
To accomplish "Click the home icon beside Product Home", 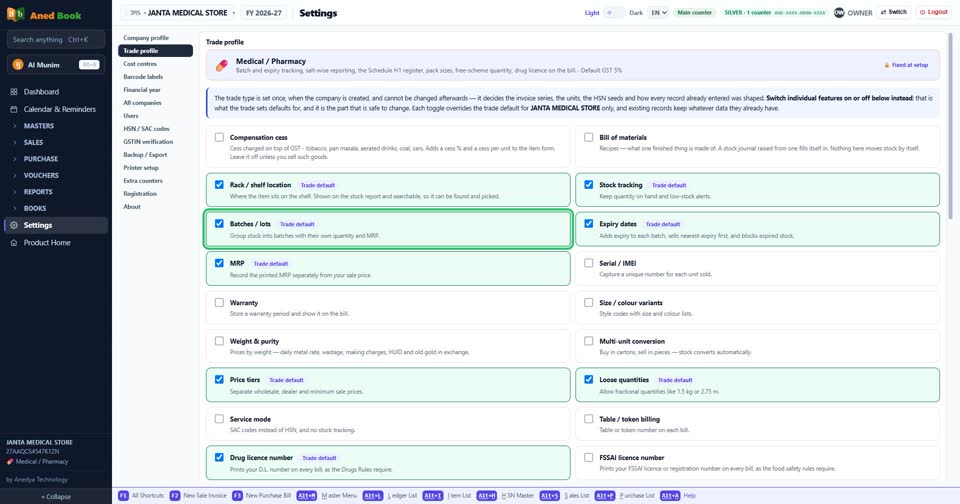I will (x=14, y=243).
